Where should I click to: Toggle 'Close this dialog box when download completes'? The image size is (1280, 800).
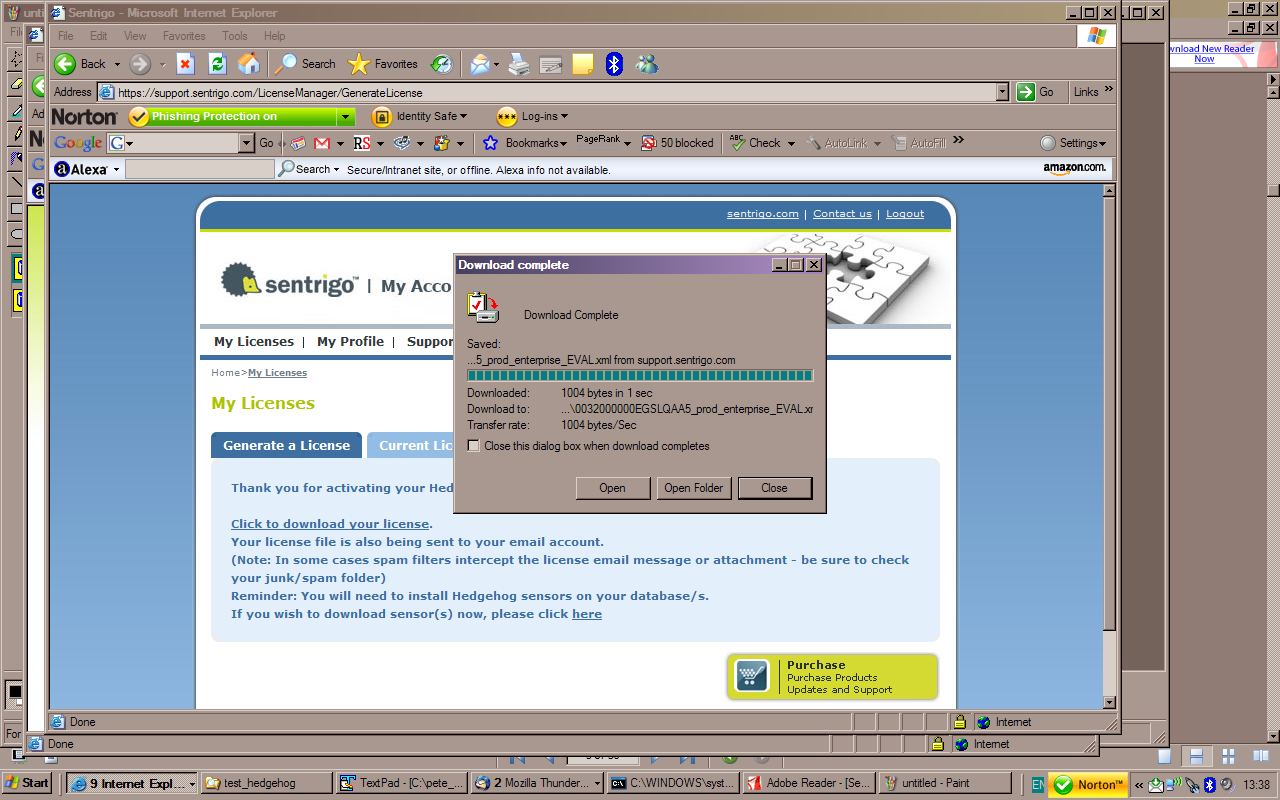[x=474, y=446]
